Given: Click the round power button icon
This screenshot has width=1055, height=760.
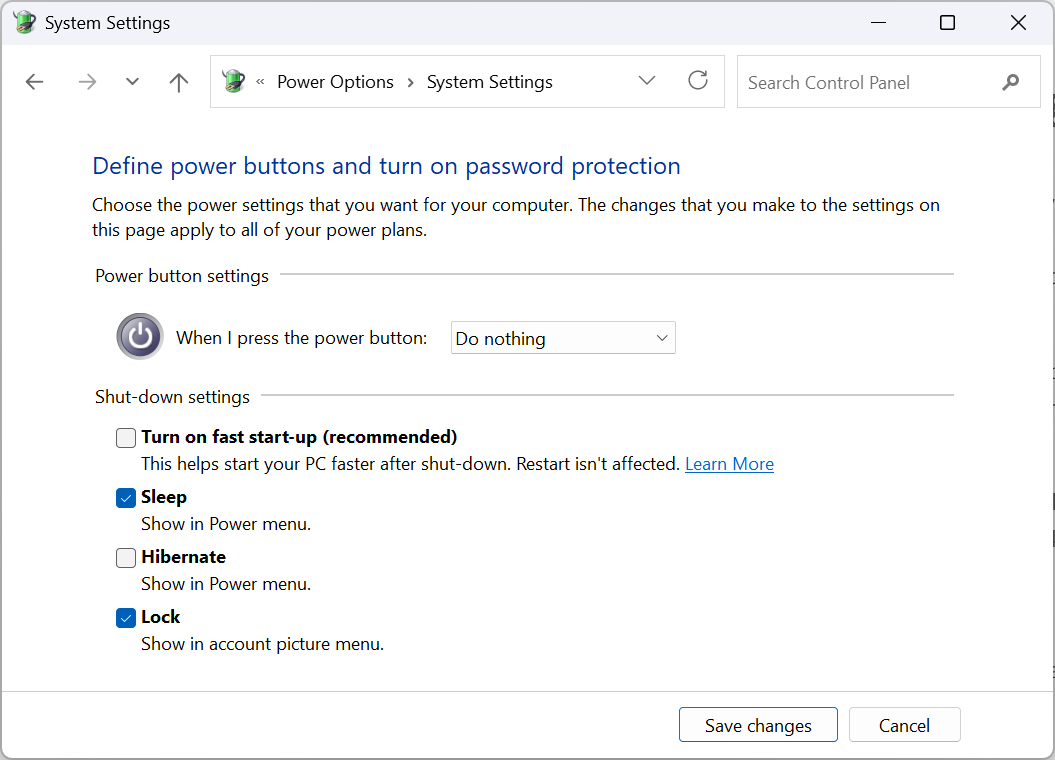Looking at the screenshot, I should pyautogui.click(x=139, y=336).
